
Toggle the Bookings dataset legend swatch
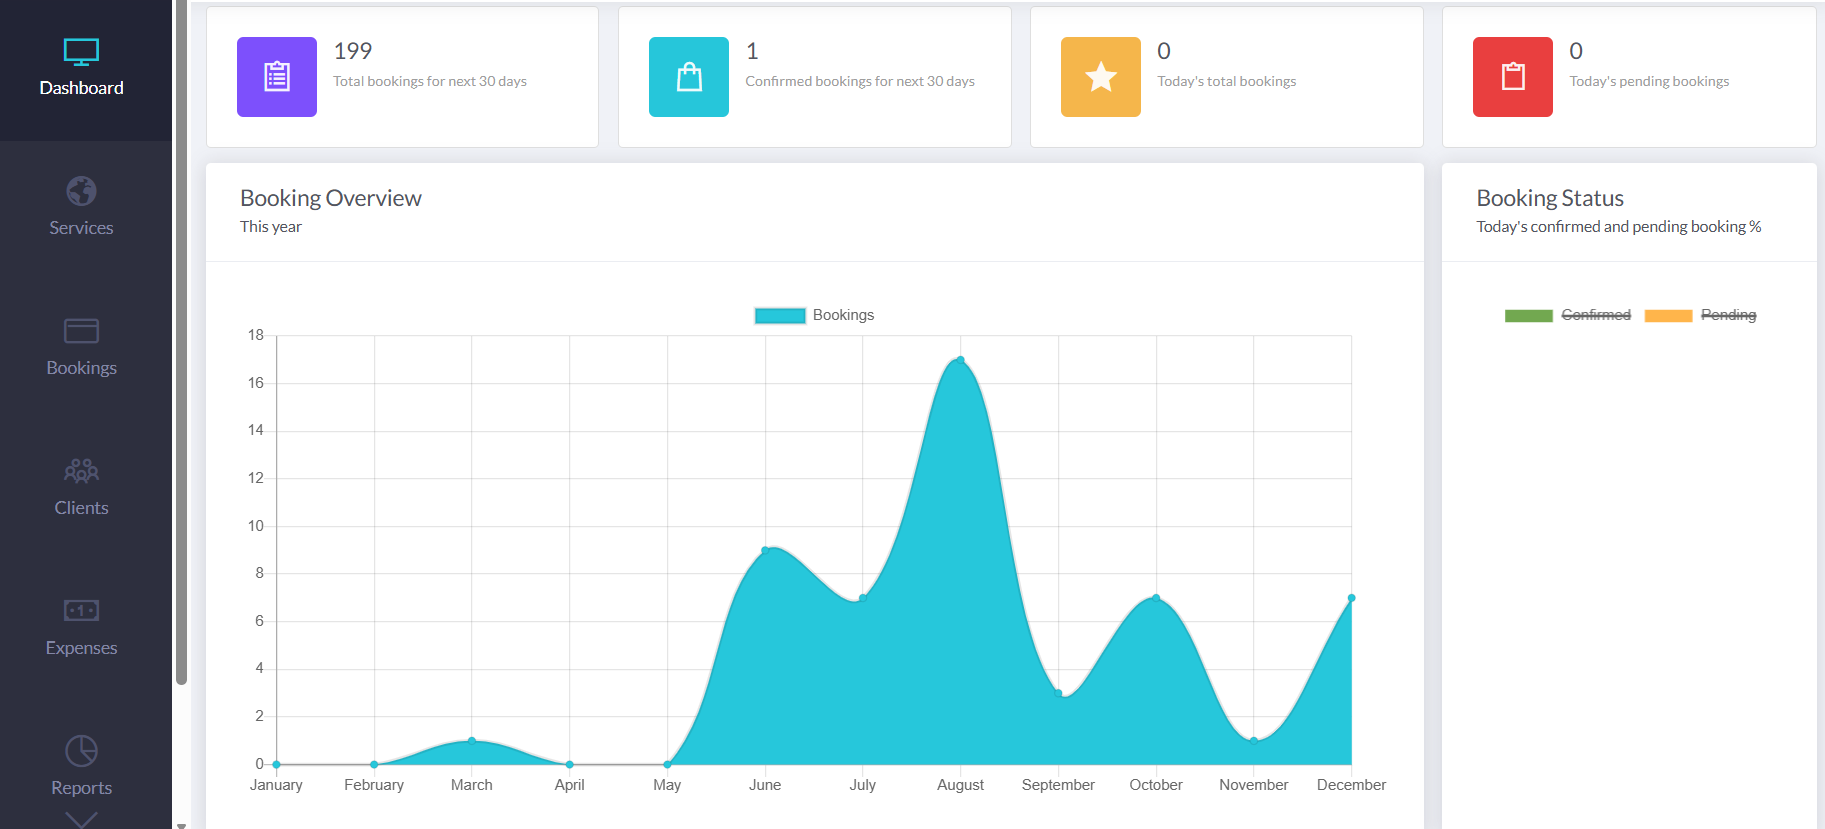pos(780,316)
